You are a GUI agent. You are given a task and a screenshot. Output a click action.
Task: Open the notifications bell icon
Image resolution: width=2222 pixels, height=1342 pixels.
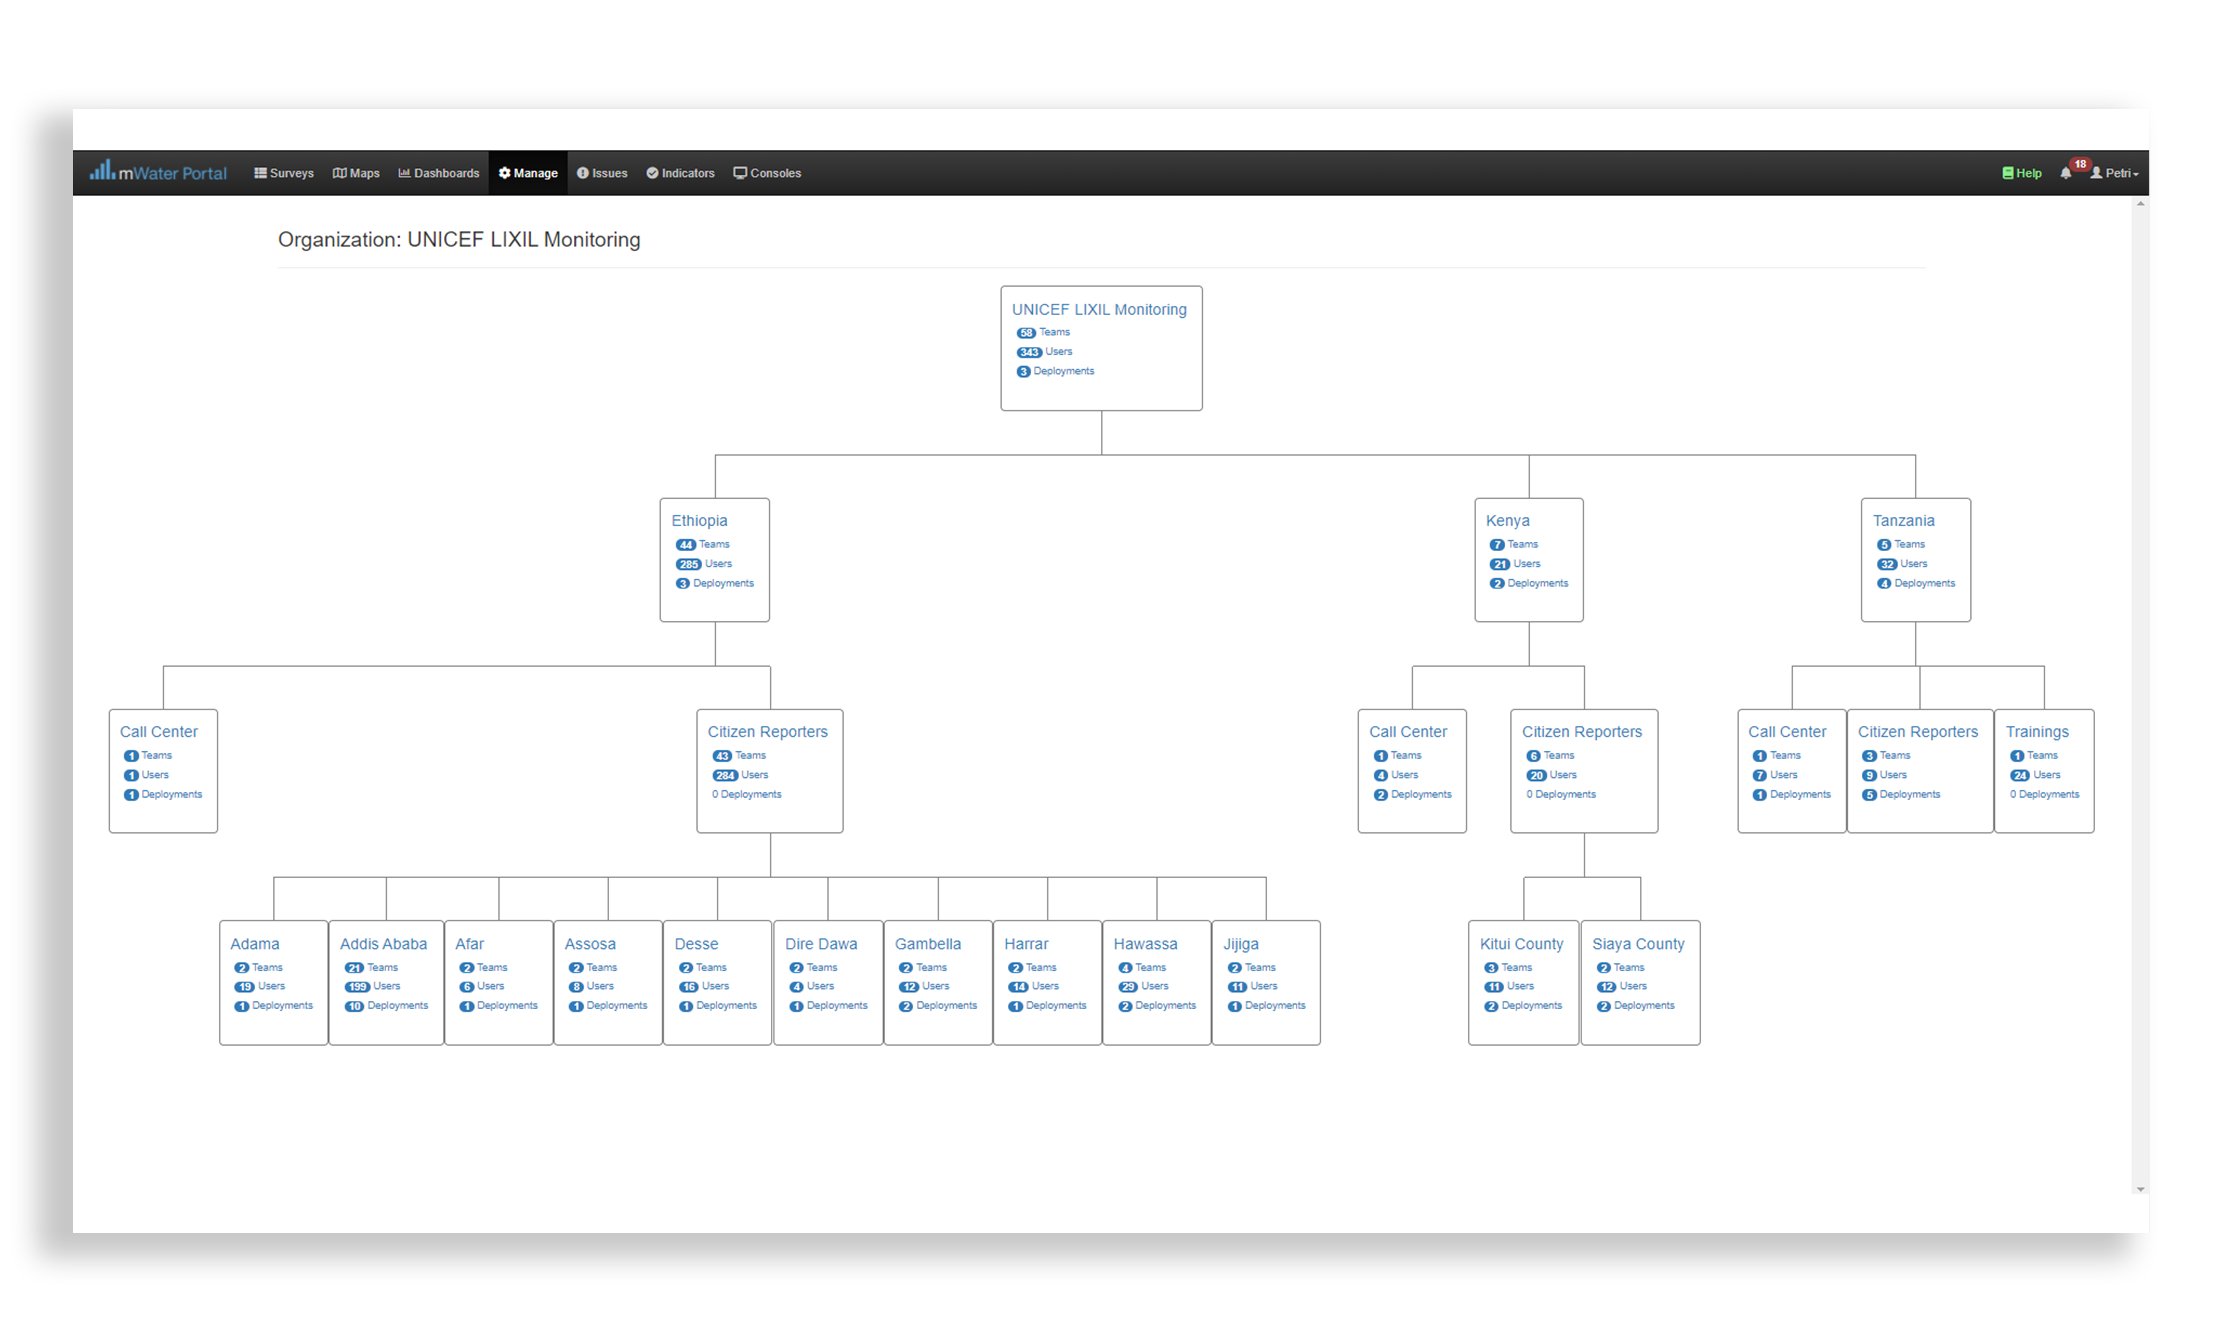[x=2066, y=173]
